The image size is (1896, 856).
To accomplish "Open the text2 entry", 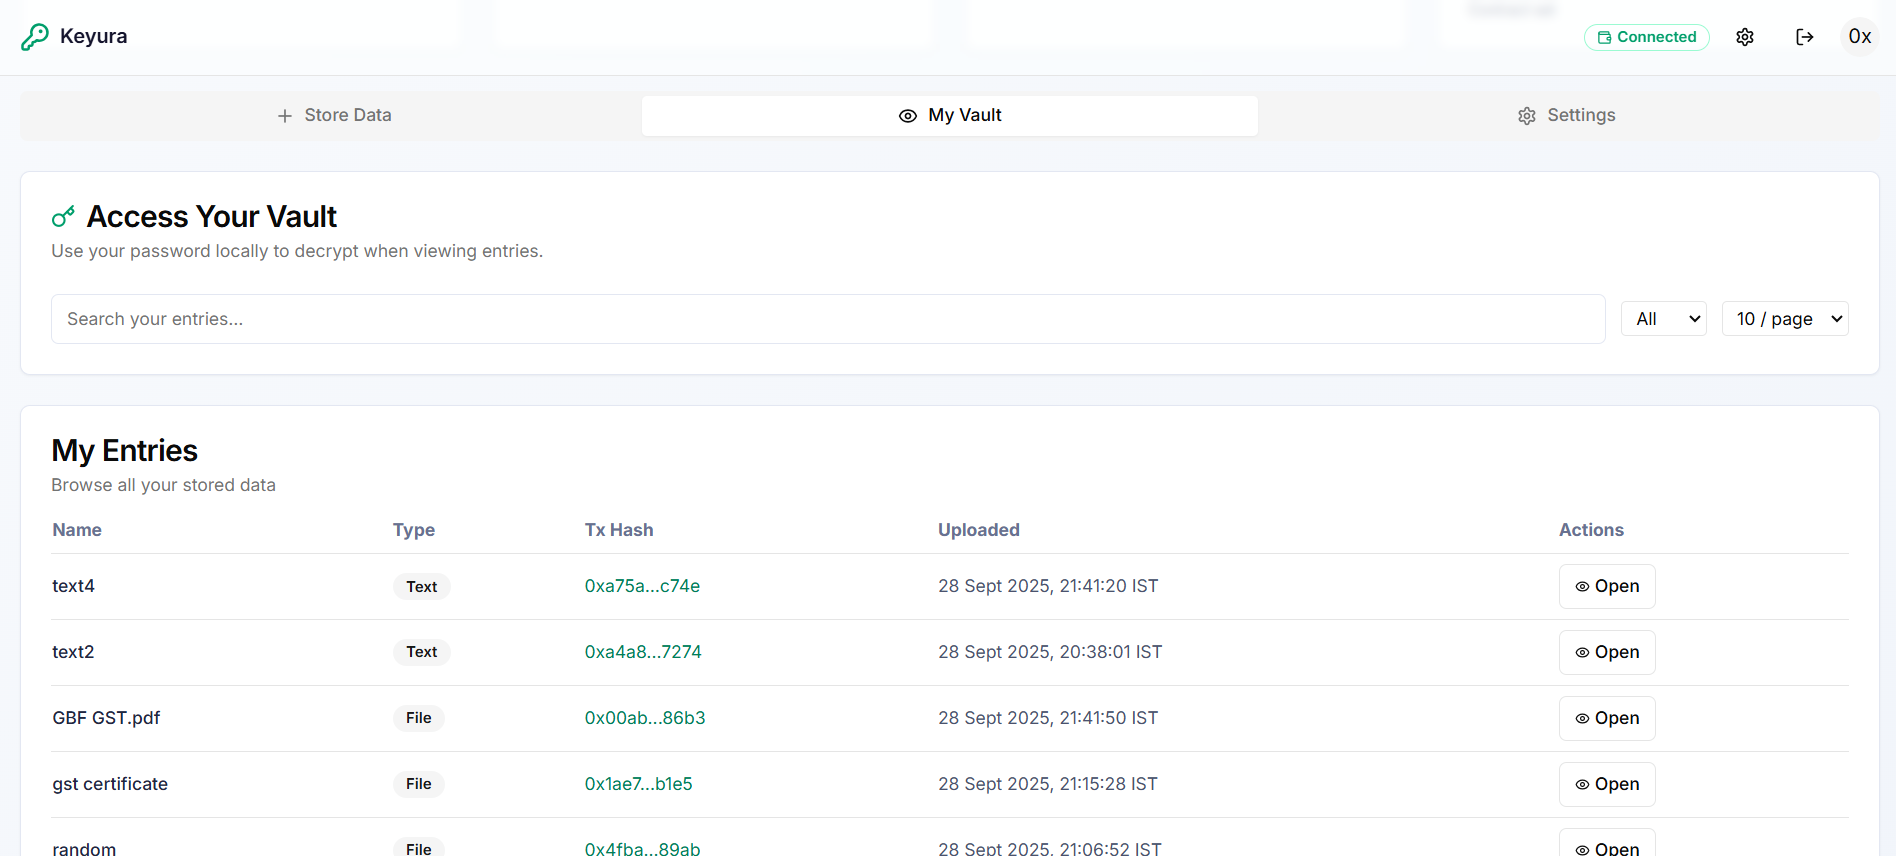I will coord(1607,653).
